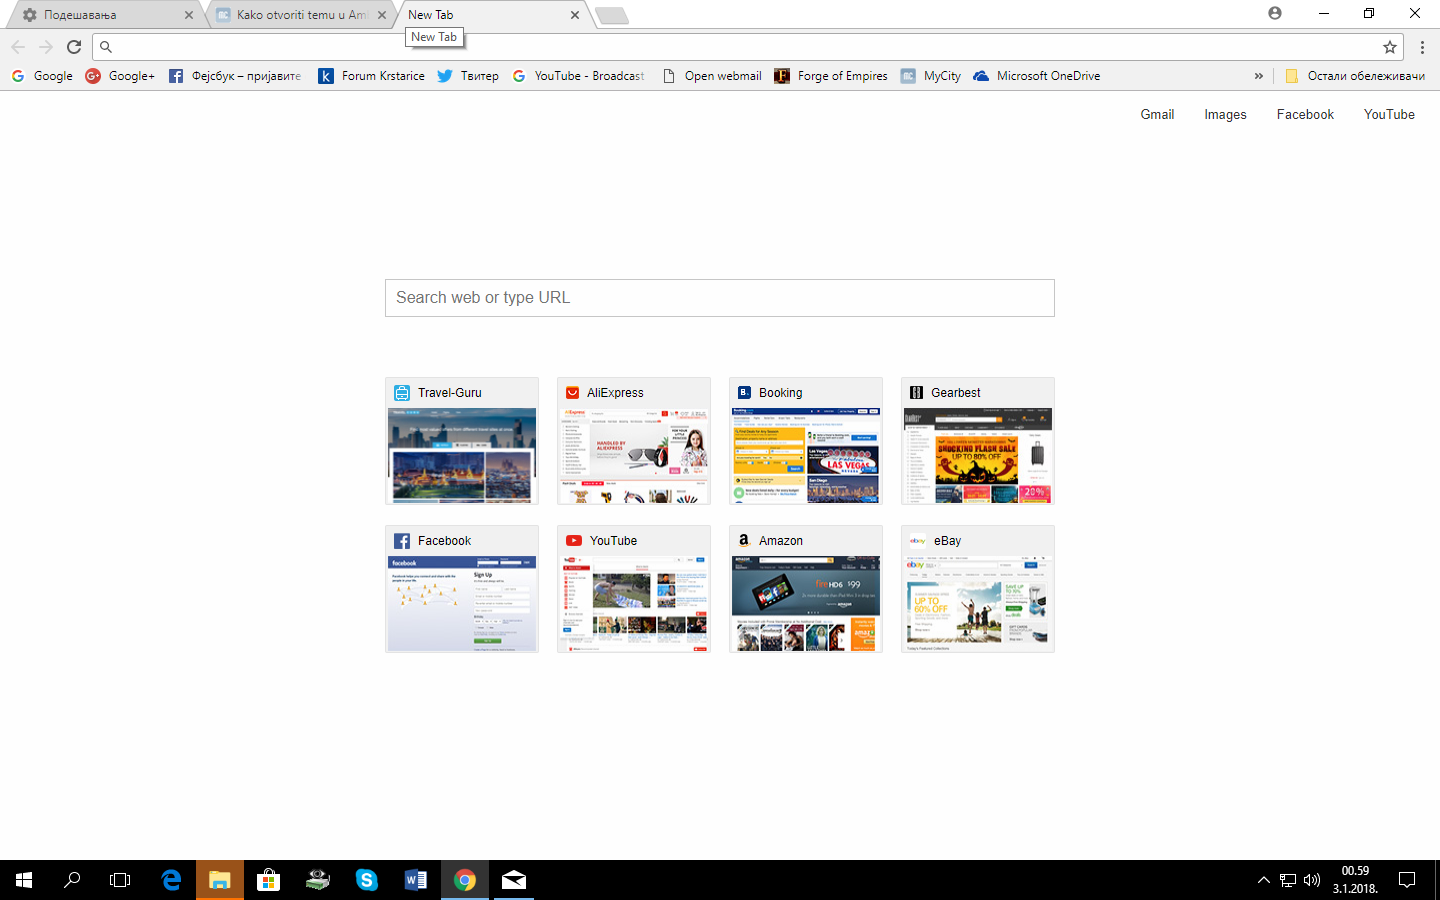Open Word from the taskbar
The width and height of the screenshot is (1440, 900).
(416, 880)
